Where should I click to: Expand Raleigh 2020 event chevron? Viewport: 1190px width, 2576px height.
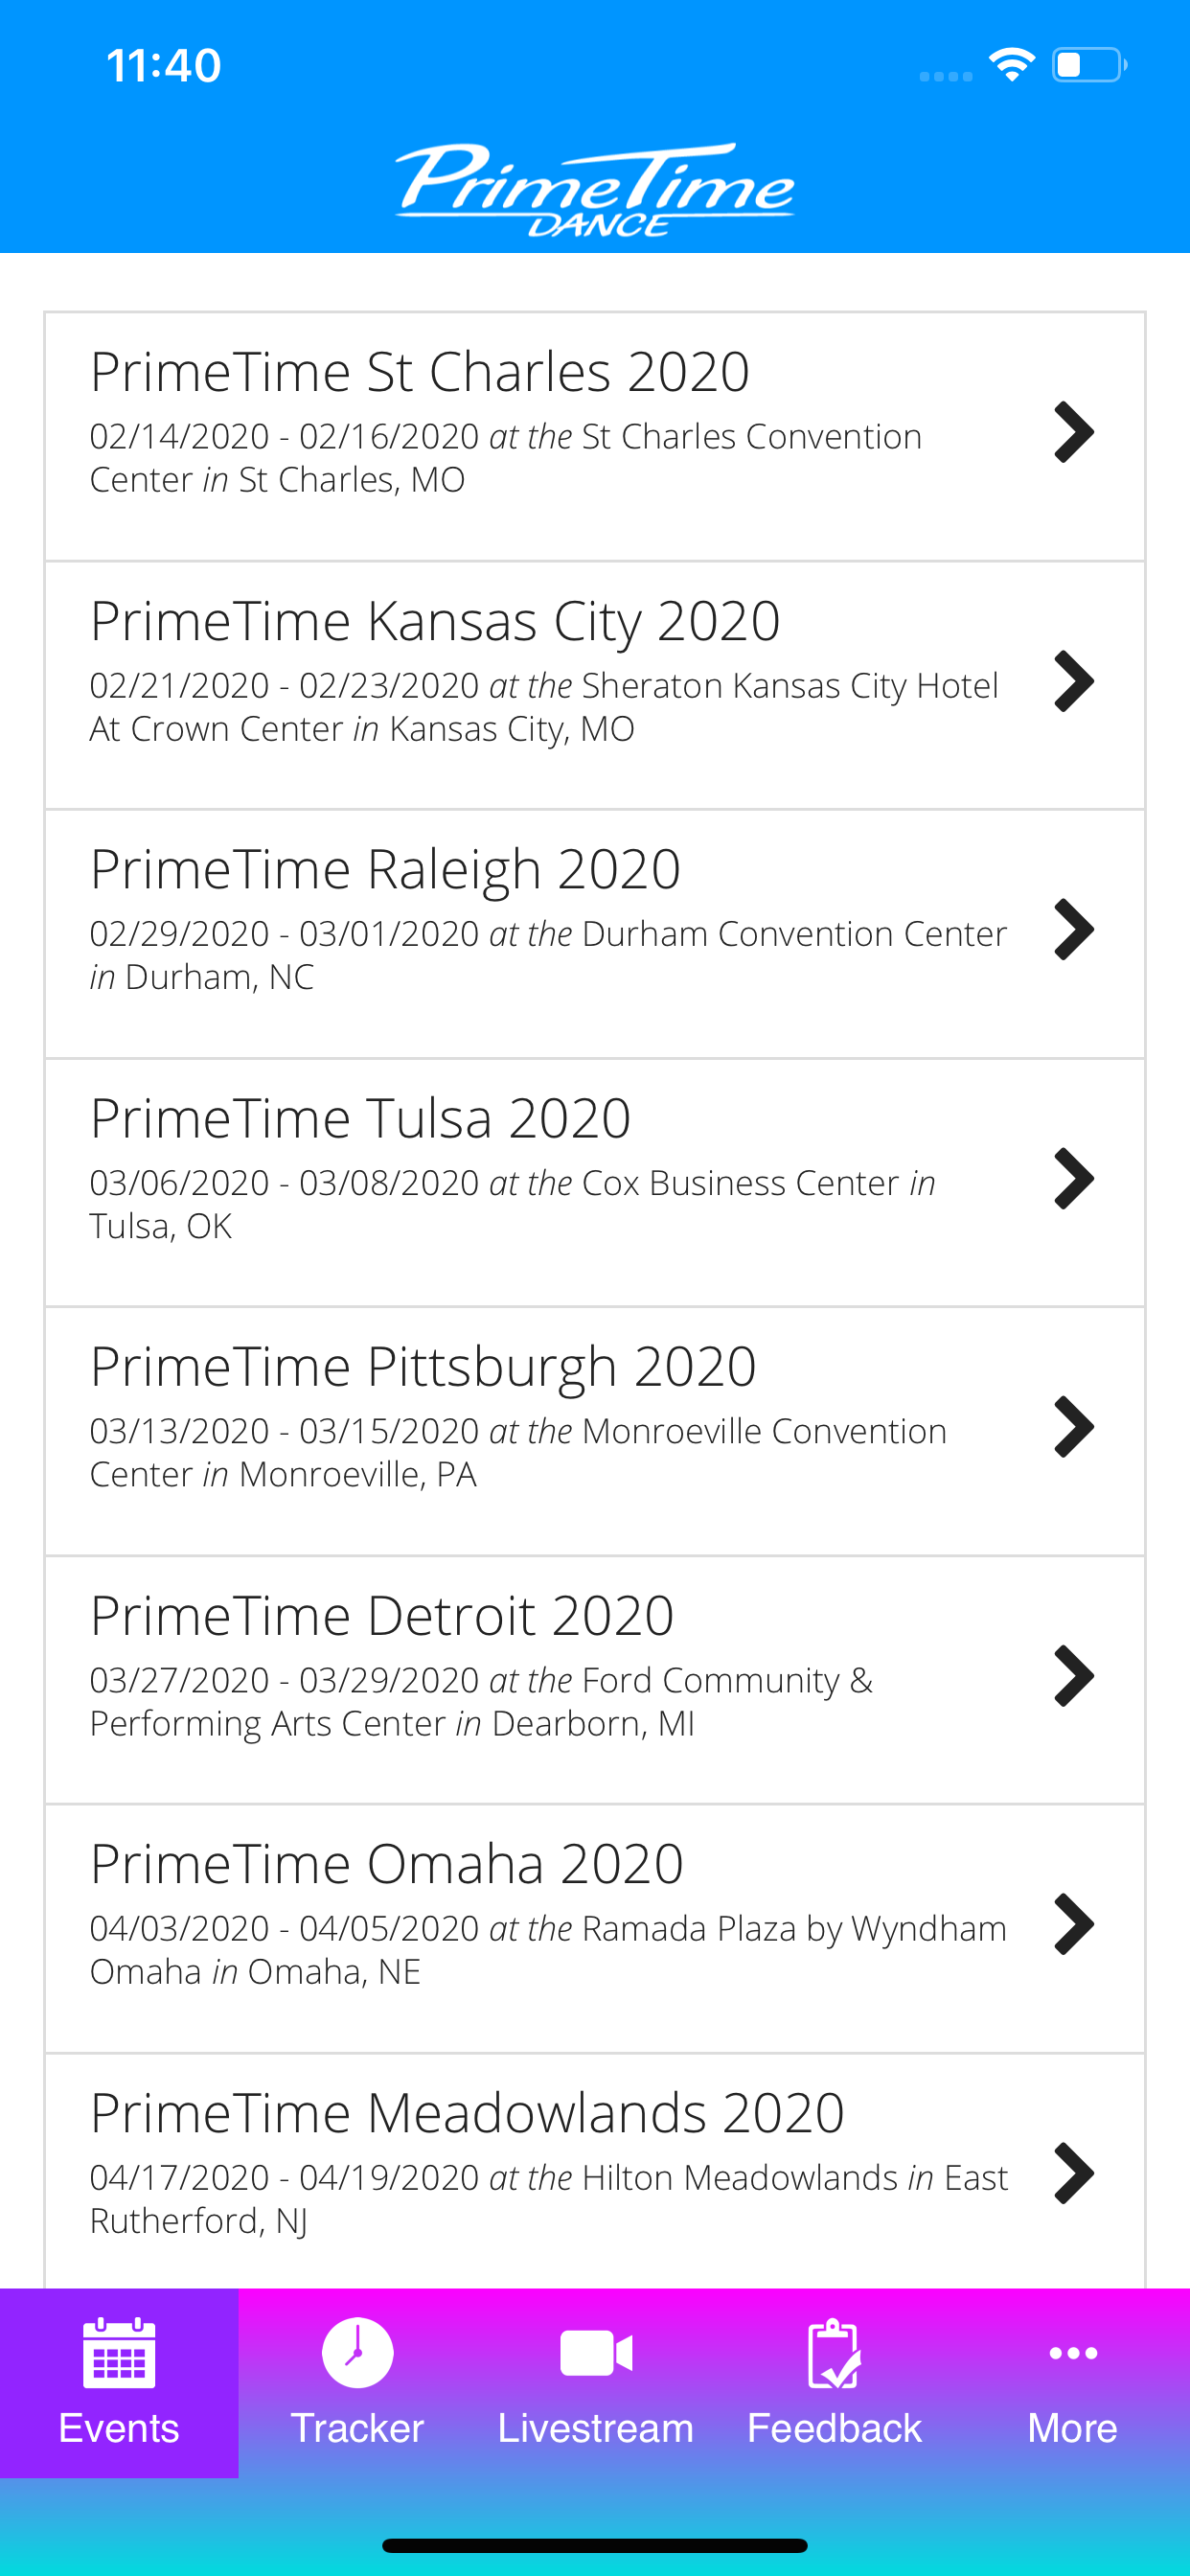pos(1074,929)
